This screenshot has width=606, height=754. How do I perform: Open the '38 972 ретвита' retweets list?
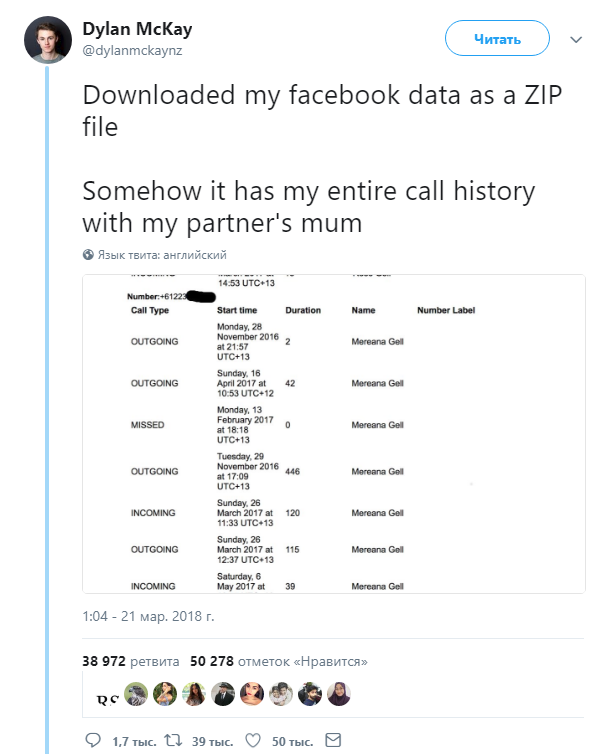(130, 661)
